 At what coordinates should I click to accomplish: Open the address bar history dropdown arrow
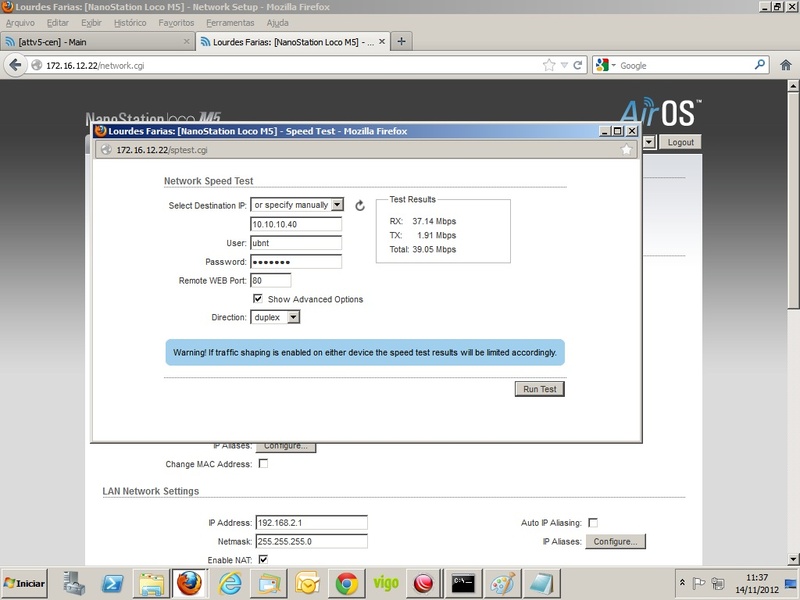pos(564,65)
